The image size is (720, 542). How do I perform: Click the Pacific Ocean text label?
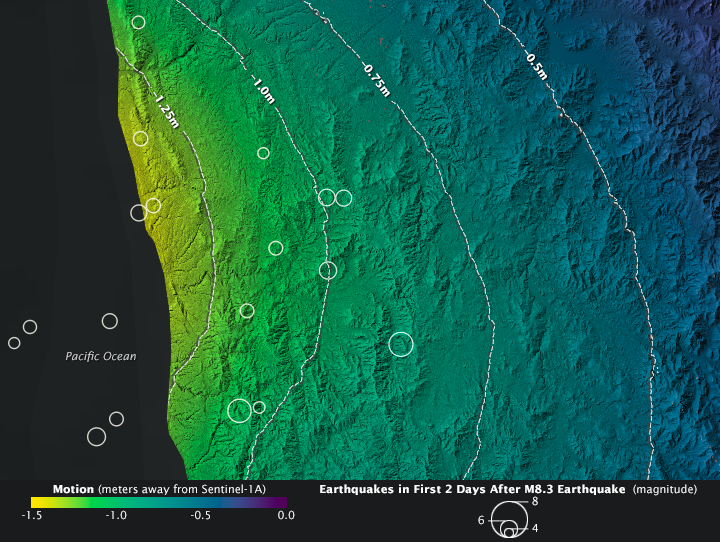click(101, 356)
